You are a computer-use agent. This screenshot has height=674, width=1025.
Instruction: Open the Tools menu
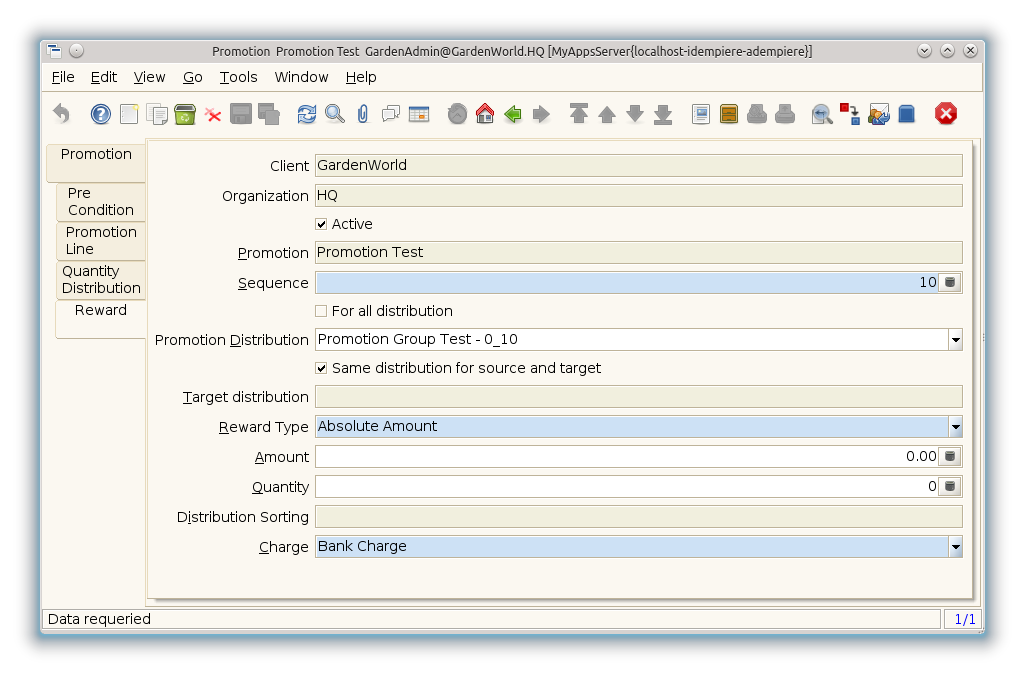click(x=238, y=77)
